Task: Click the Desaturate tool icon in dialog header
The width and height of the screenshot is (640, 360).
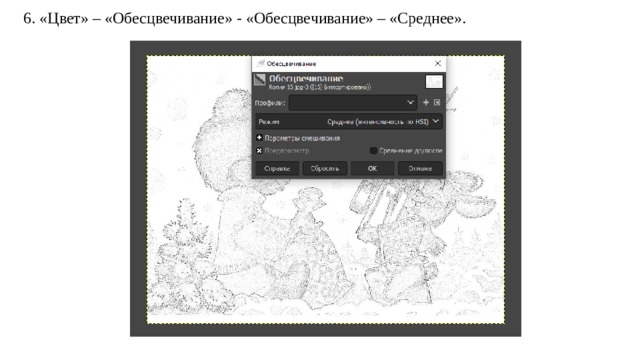Action: (260, 80)
